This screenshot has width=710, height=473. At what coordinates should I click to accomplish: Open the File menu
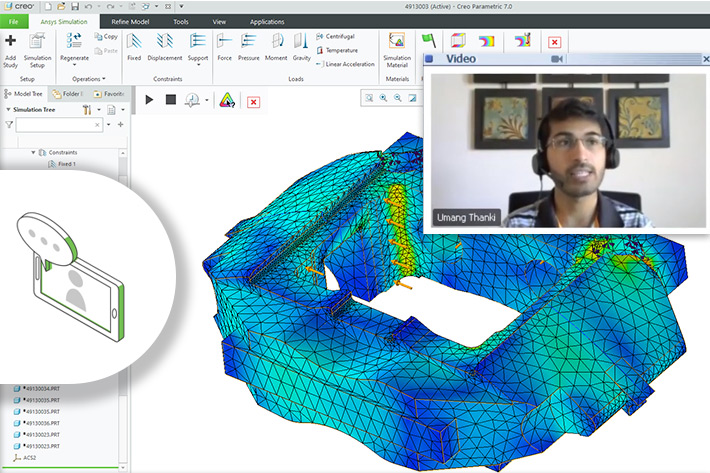pyautogui.click(x=14, y=21)
